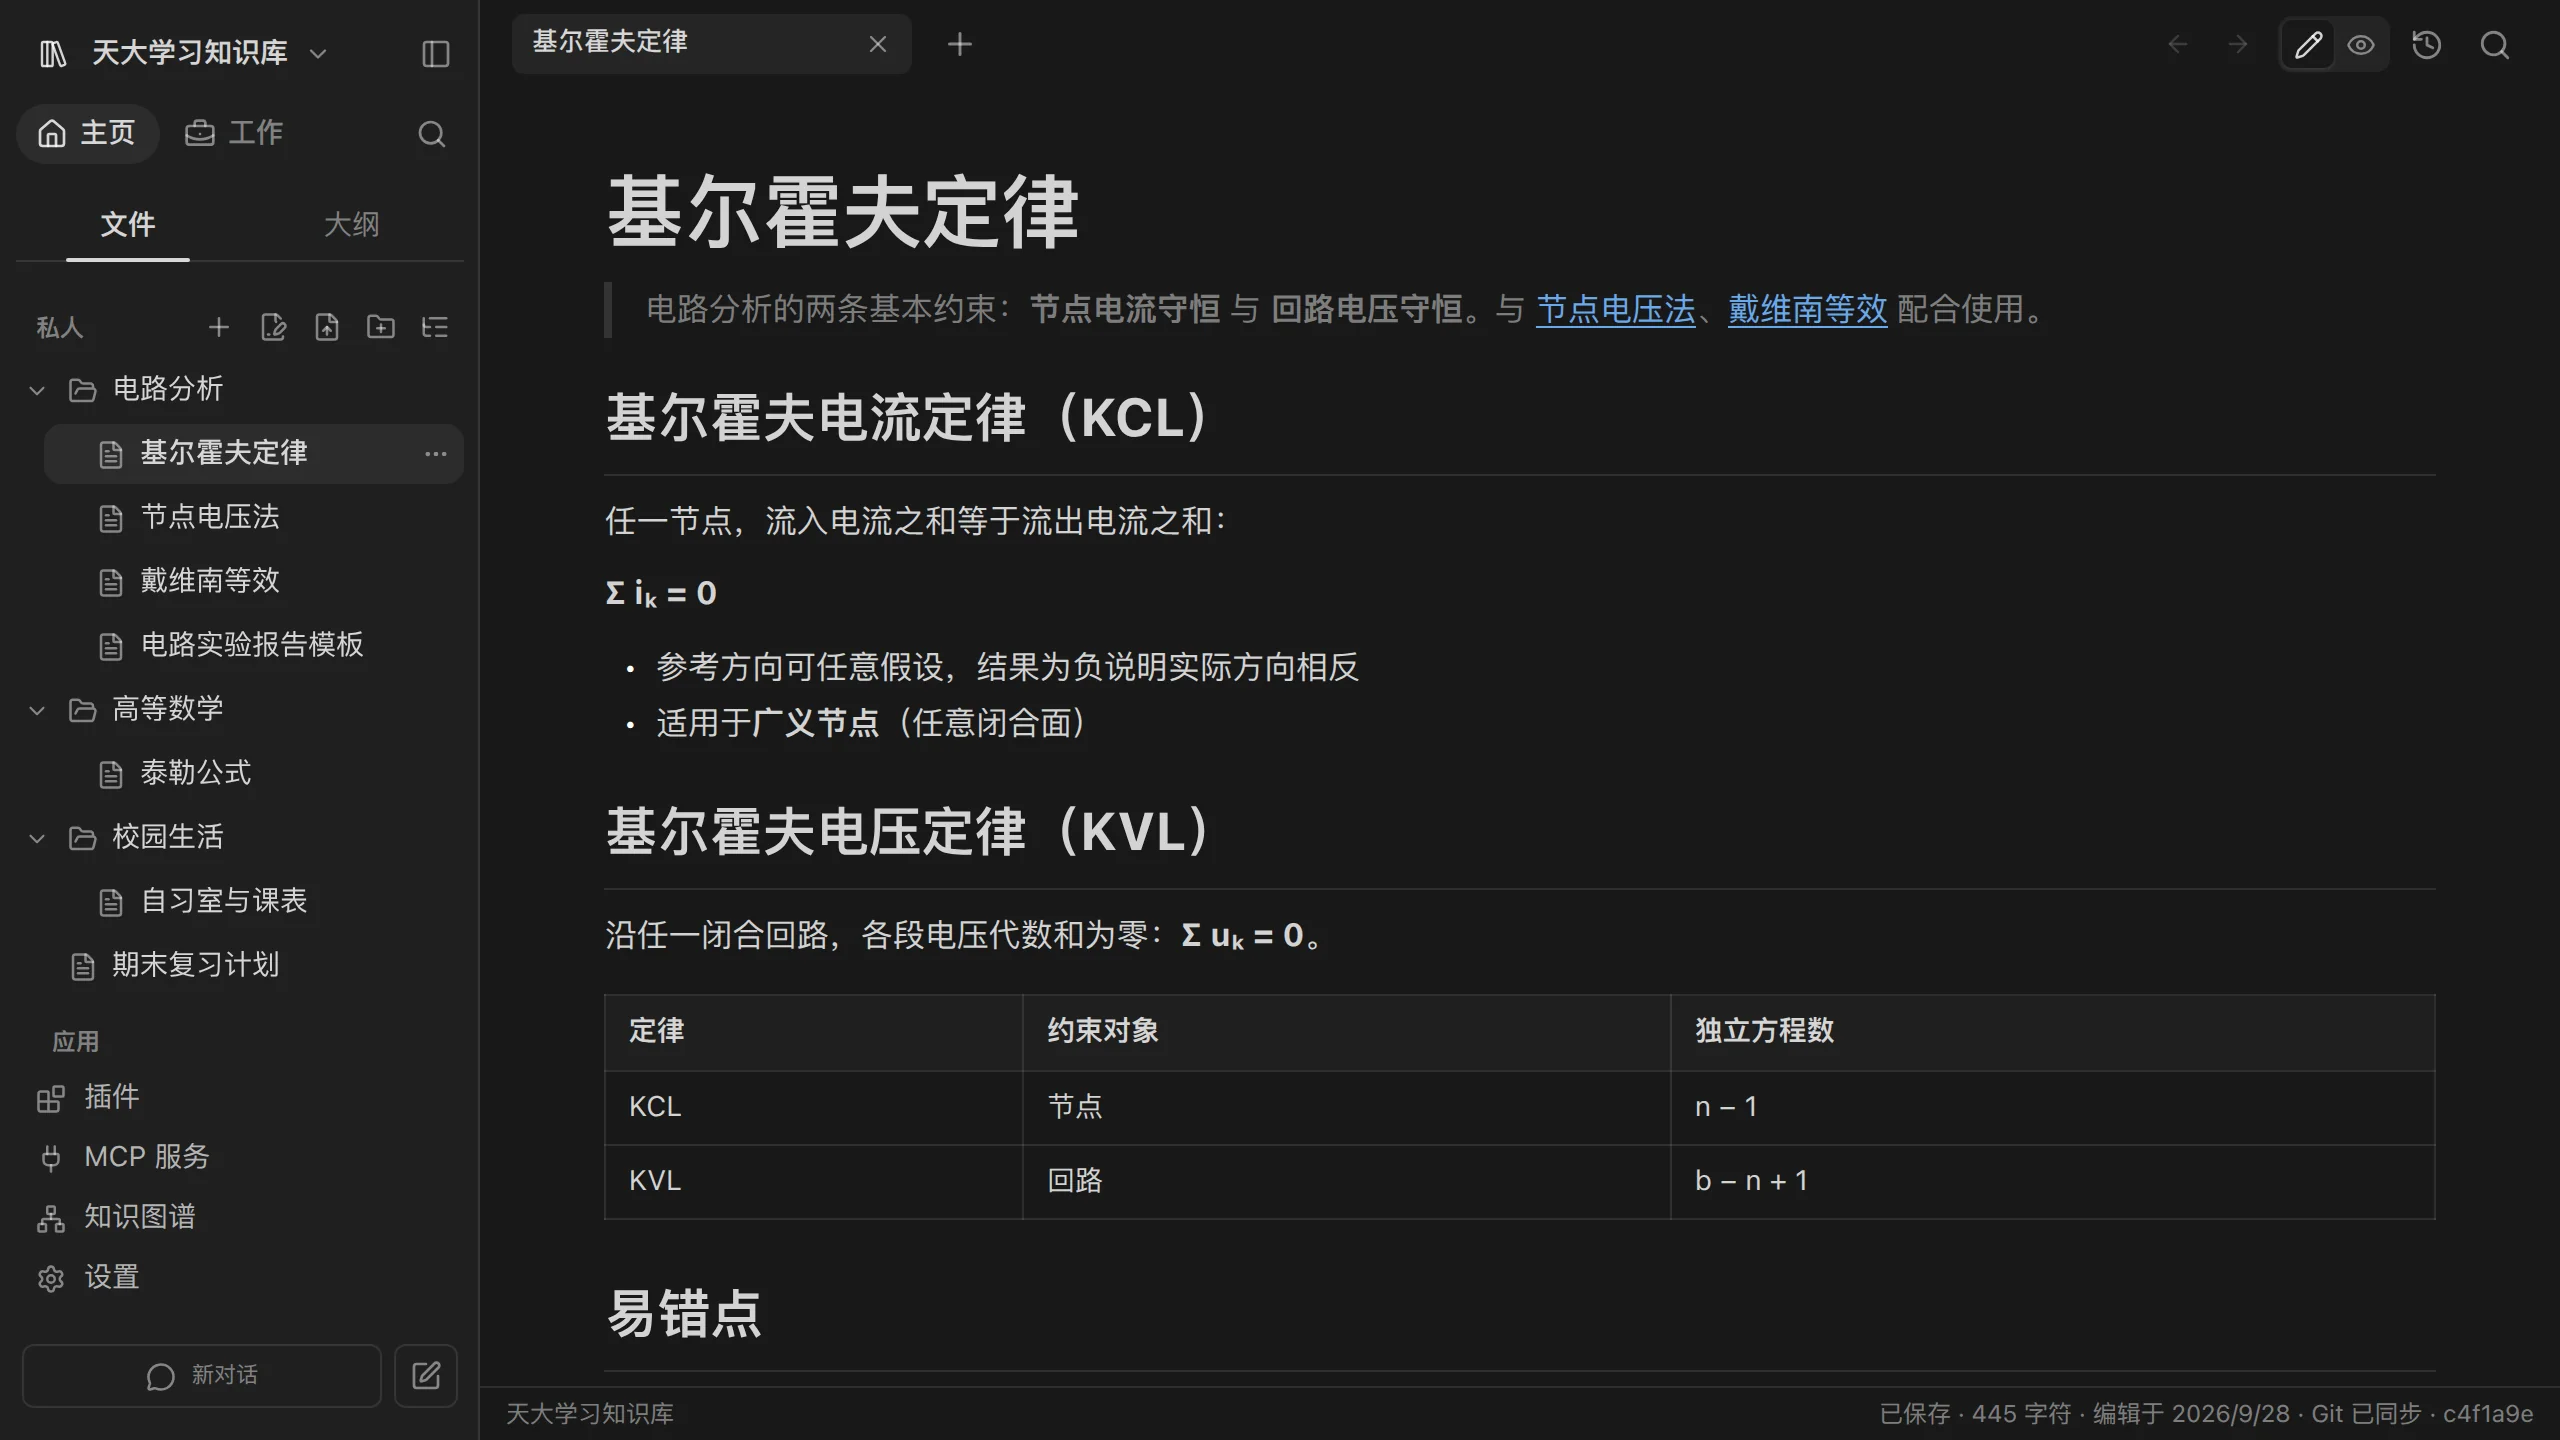This screenshot has width=2560, height=1440.
Task: Click Git sync status in status bar
Action: tap(2366, 1414)
